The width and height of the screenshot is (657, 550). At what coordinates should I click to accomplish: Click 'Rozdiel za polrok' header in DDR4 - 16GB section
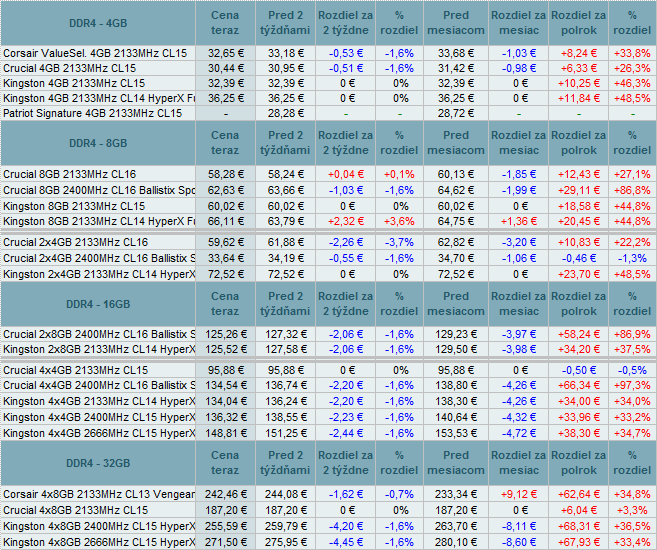[x=578, y=304]
